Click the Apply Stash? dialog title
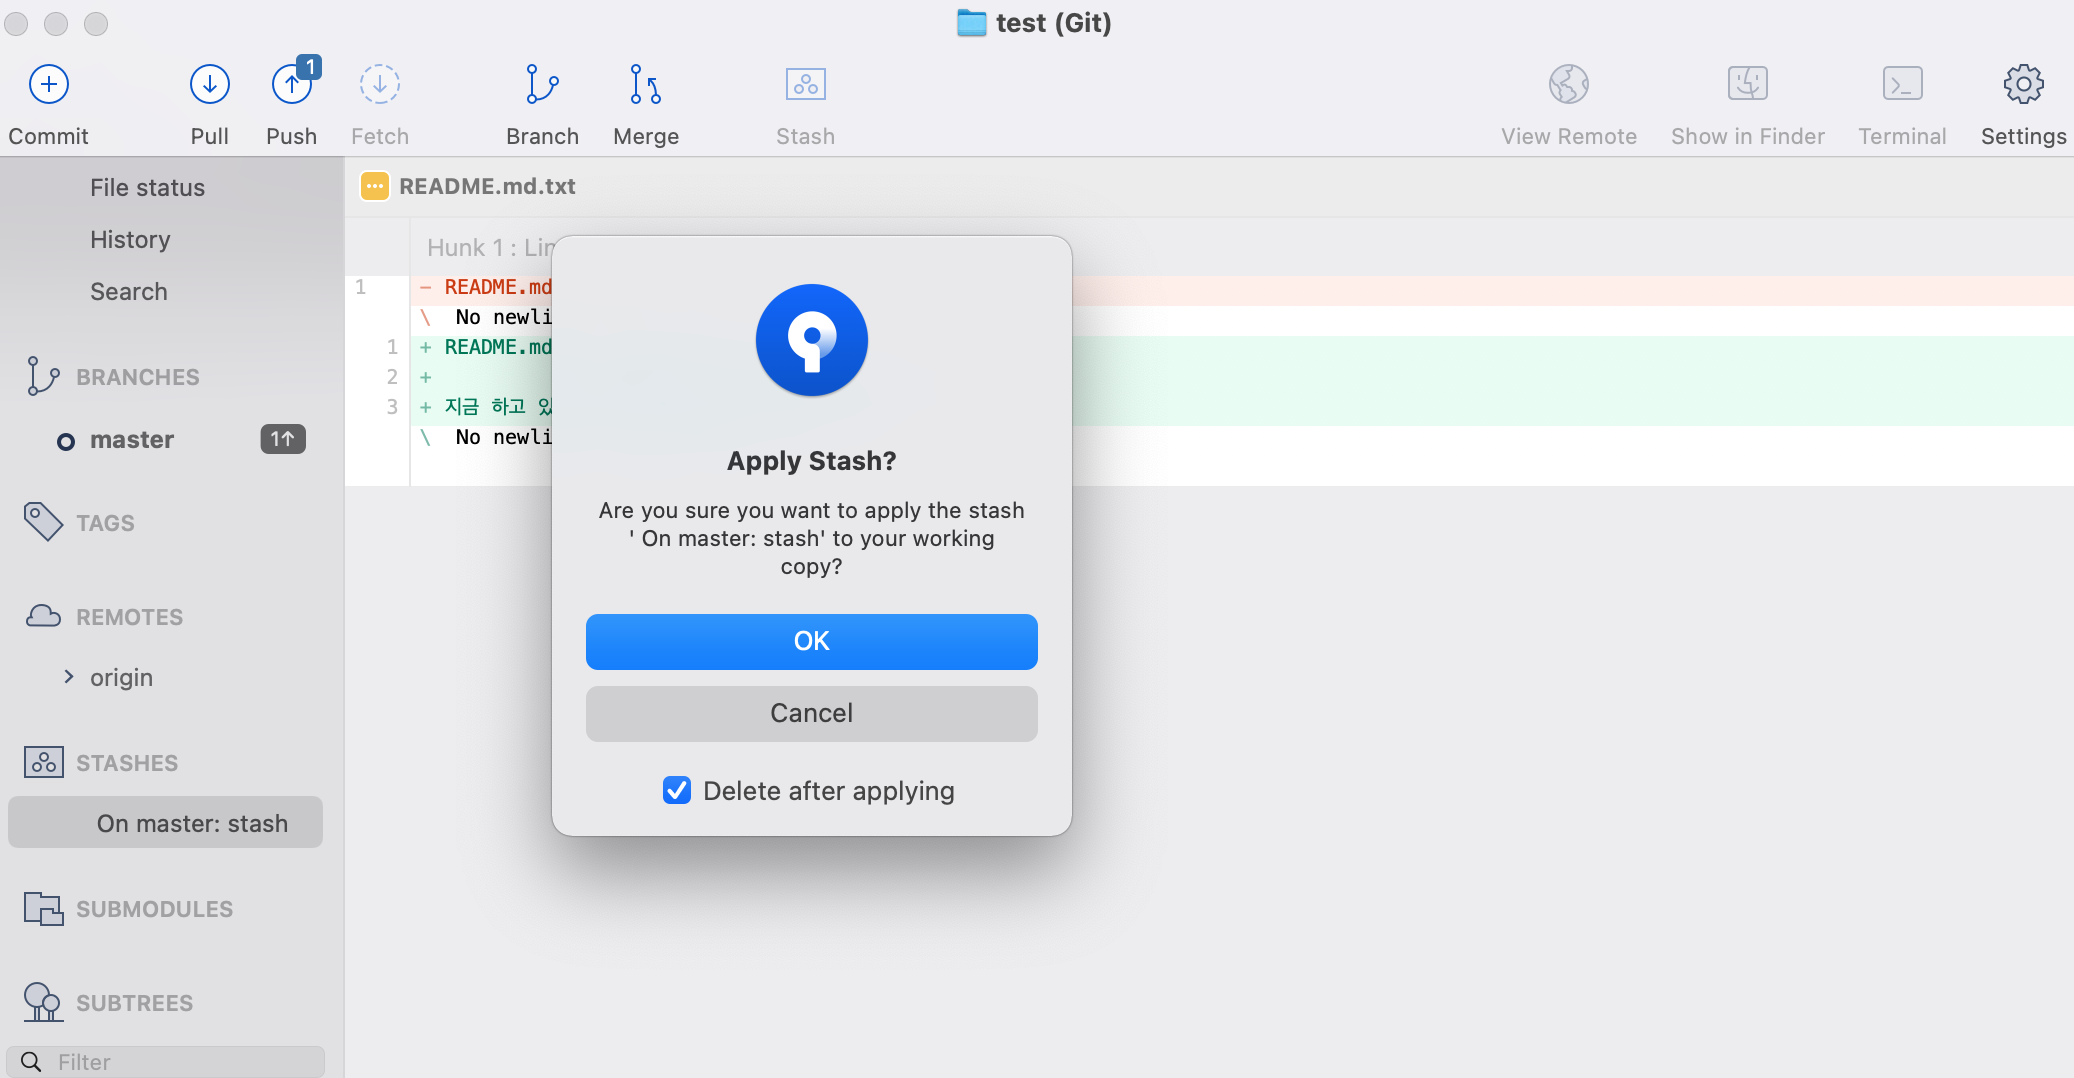This screenshot has width=2074, height=1078. 811,461
